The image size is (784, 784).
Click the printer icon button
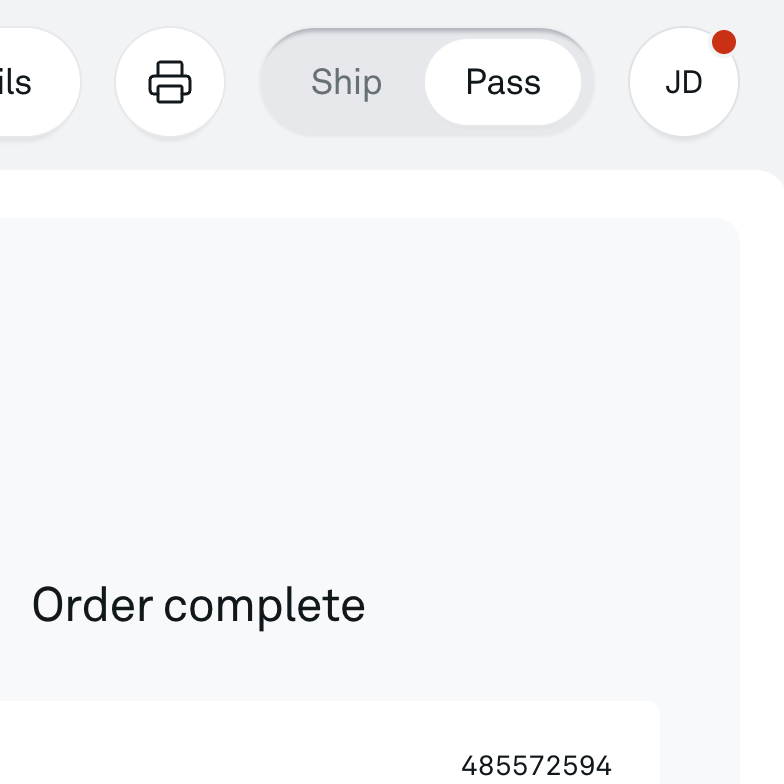pos(170,82)
